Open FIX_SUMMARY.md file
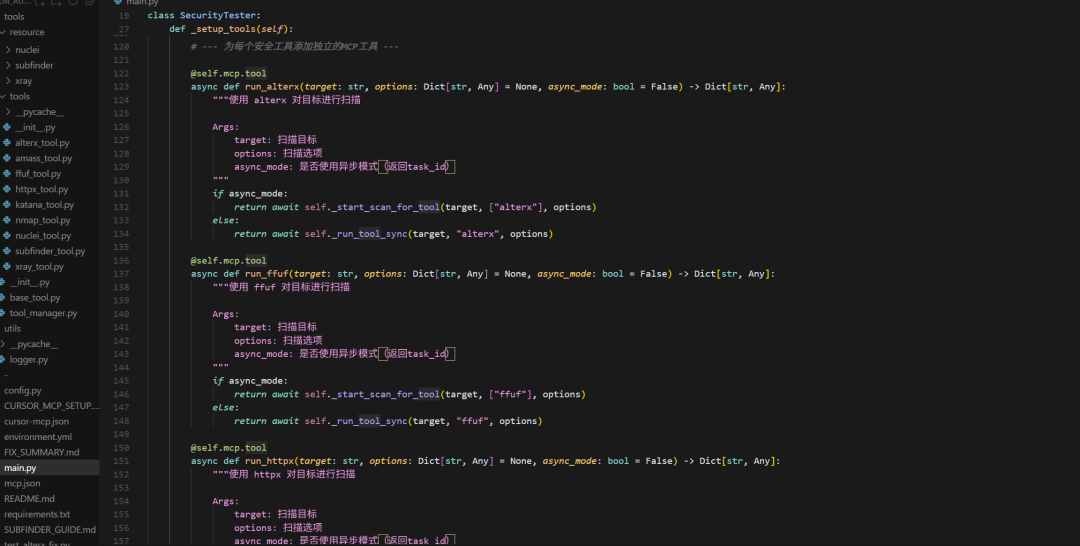 [41, 452]
